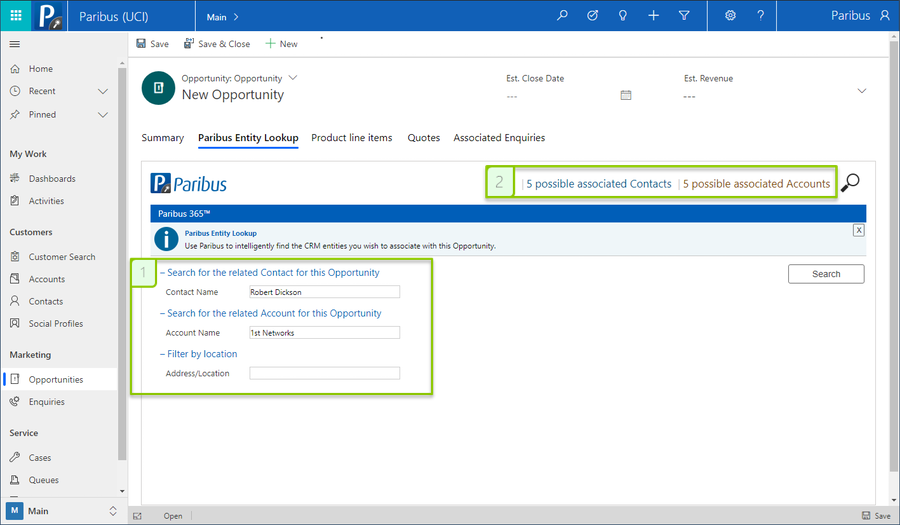Open advanced find funnel icon
Viewport: 900px width, 525px height.
pos(684,15)
